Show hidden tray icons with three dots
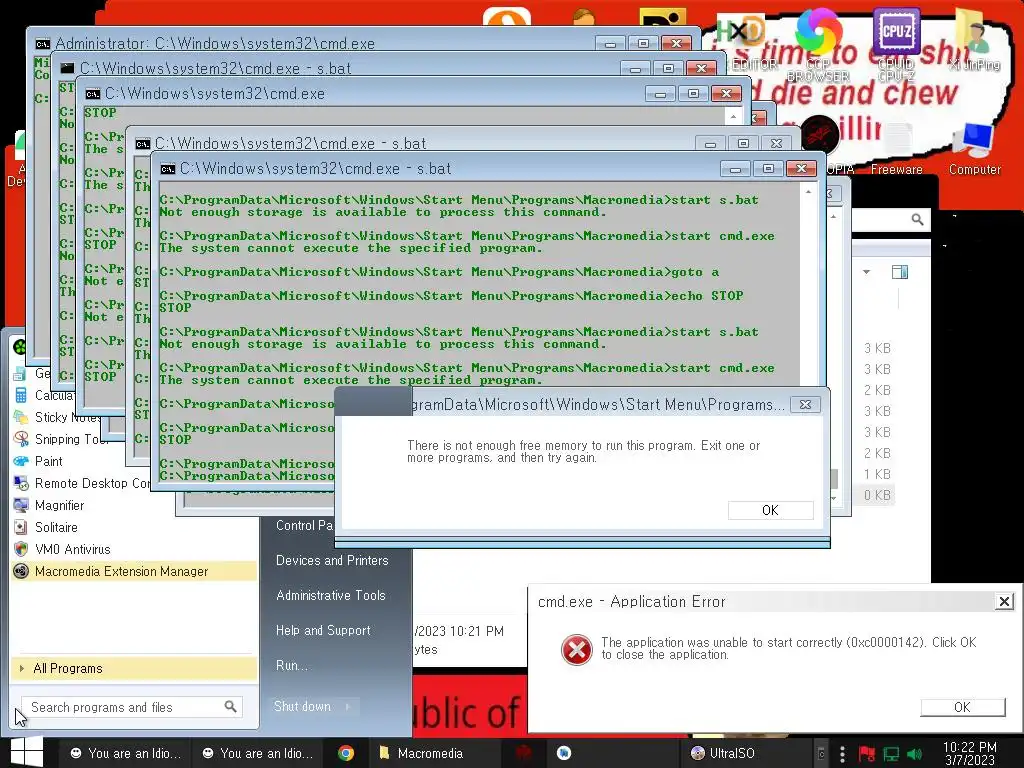The image size is (1024, 768). pos(842,754)
